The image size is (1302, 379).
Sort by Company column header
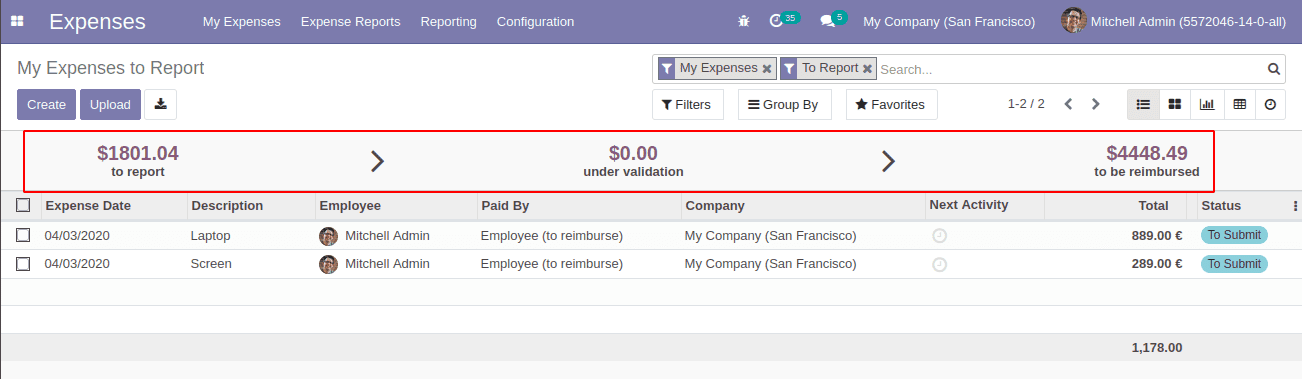pyautogui.click(x=715, y=206)
